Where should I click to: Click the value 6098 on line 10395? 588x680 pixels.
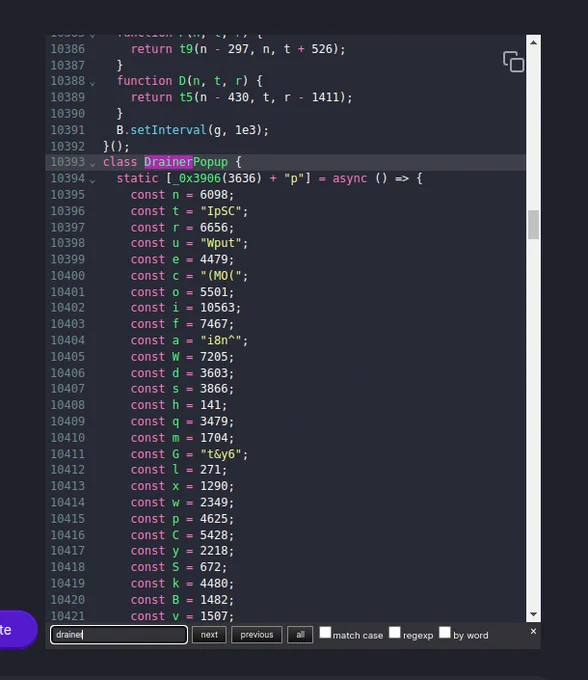214,195
